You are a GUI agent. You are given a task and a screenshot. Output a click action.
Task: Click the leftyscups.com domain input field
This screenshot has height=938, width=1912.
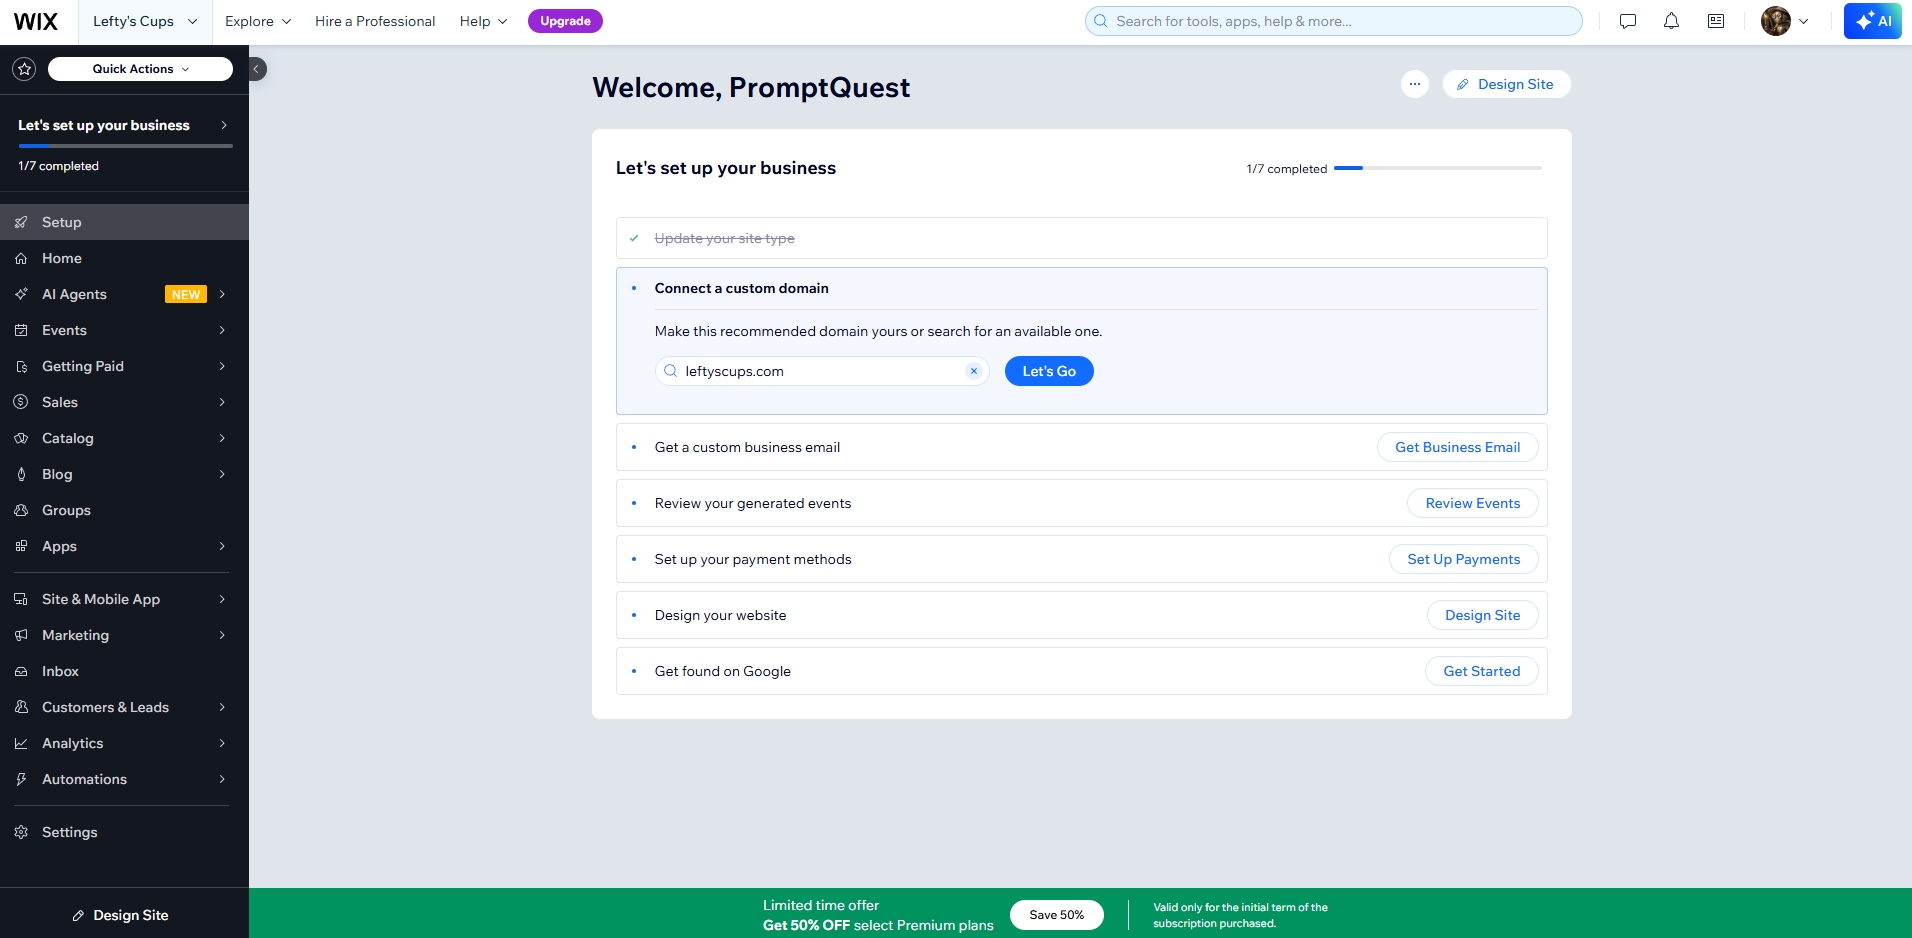click(x=820, y=371)
